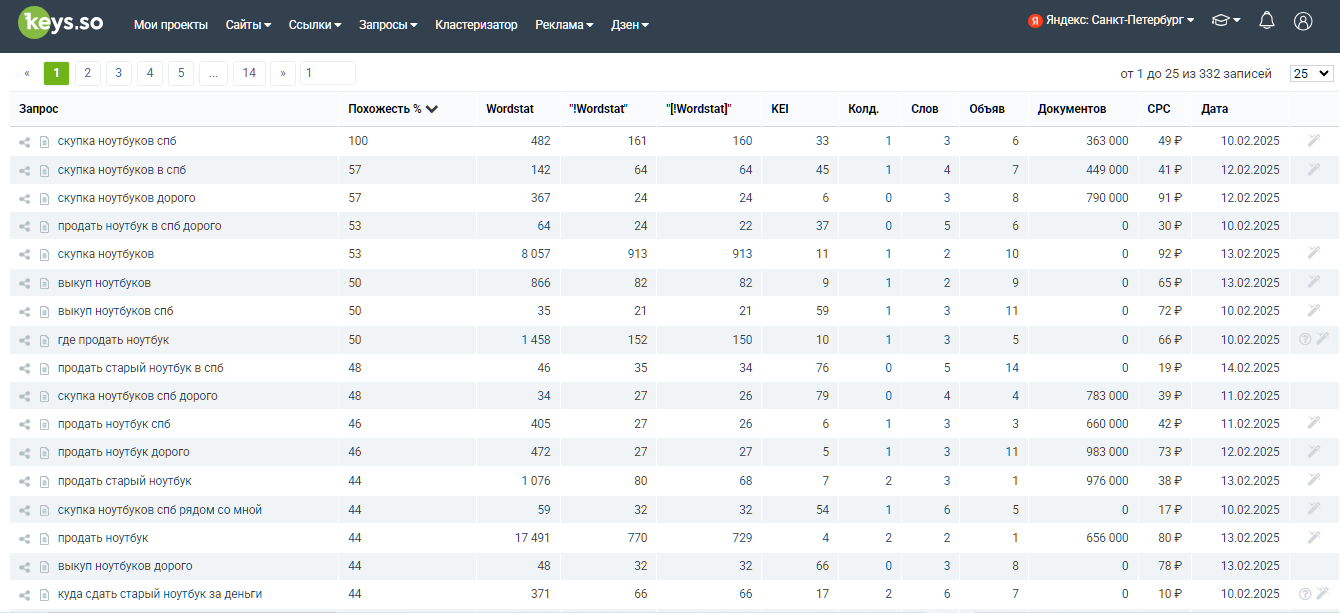
Task: Open the notifications bell
Action: (x=1267, y=21)
